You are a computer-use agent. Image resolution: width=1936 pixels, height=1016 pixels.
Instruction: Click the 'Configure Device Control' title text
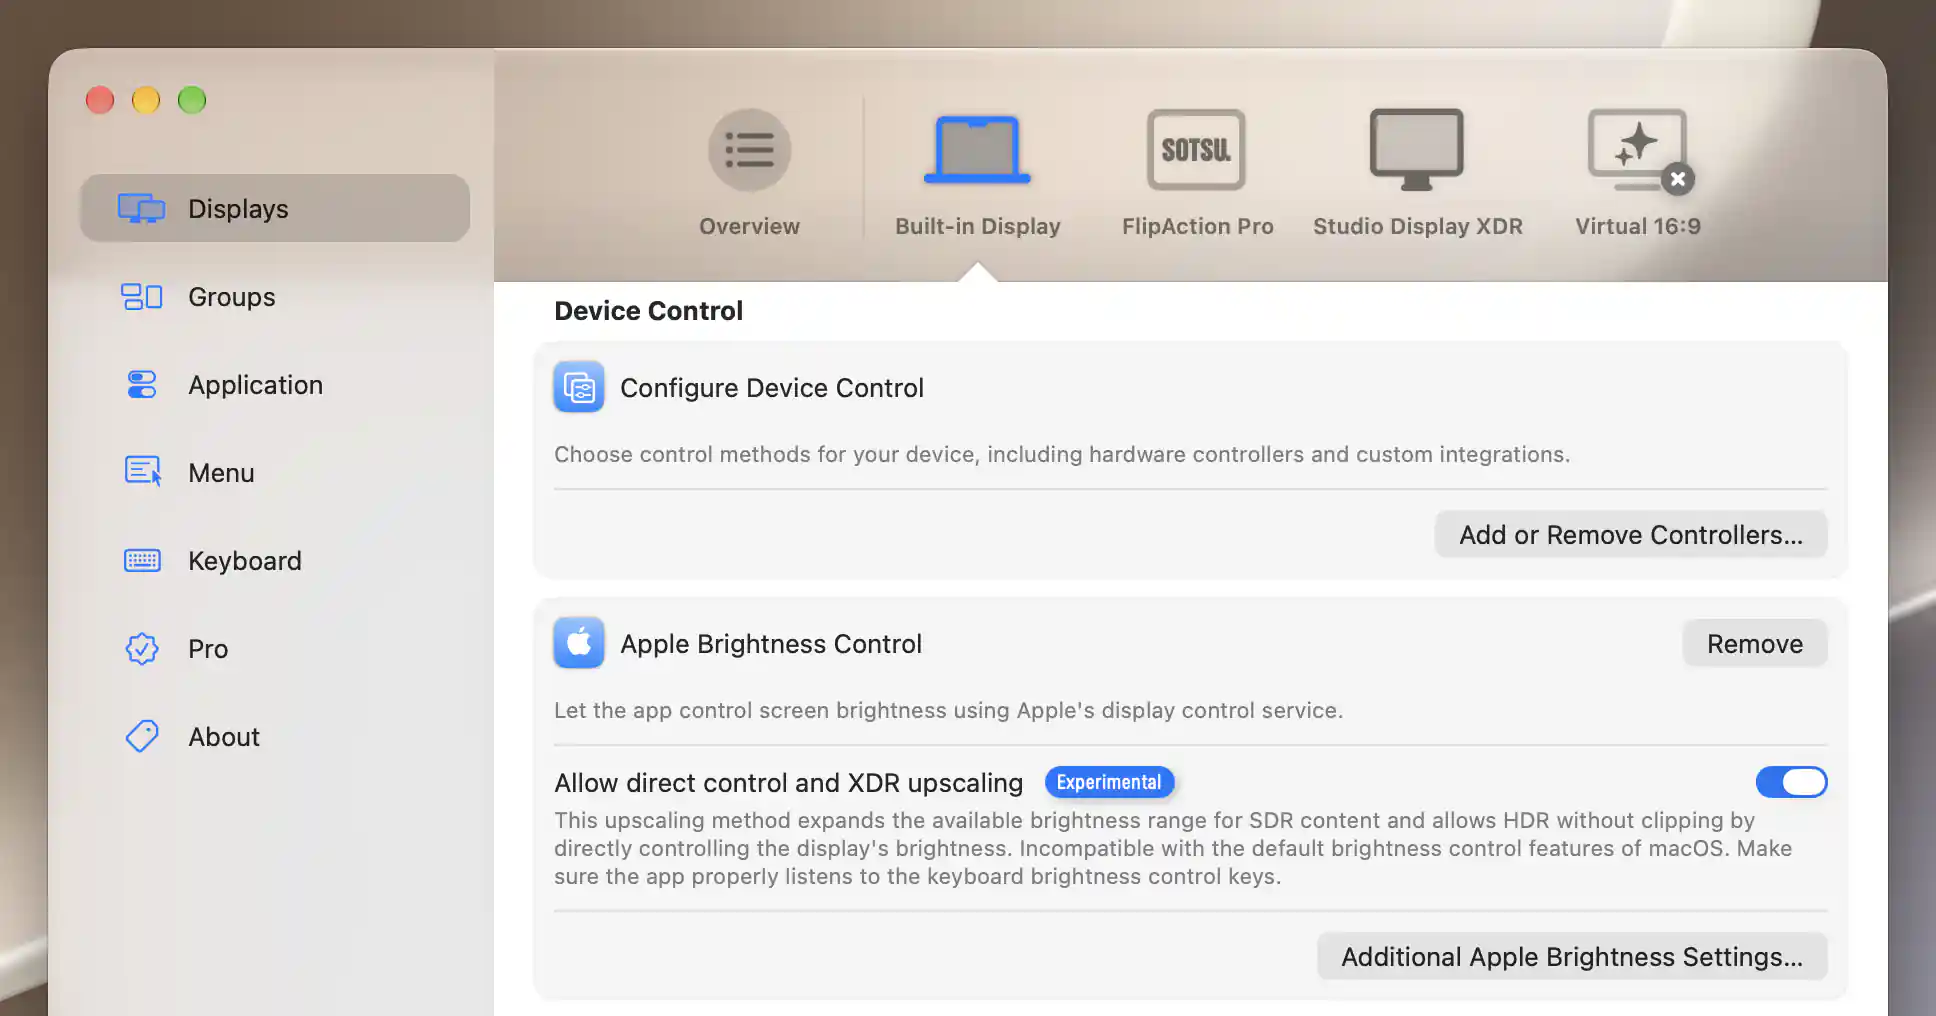[772, 388]
